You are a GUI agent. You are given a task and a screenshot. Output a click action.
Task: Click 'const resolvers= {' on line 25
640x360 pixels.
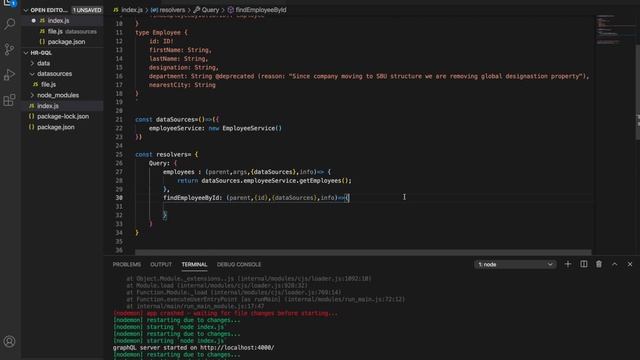pos(167,154)
